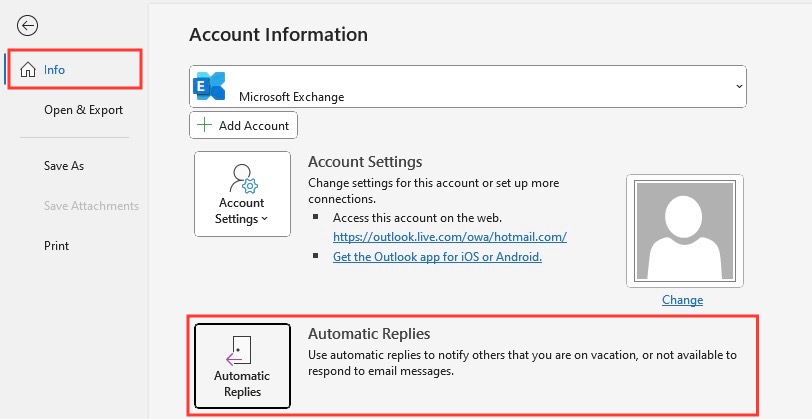
Task: Open the Open & Export menu
Action: click(83, 110)
